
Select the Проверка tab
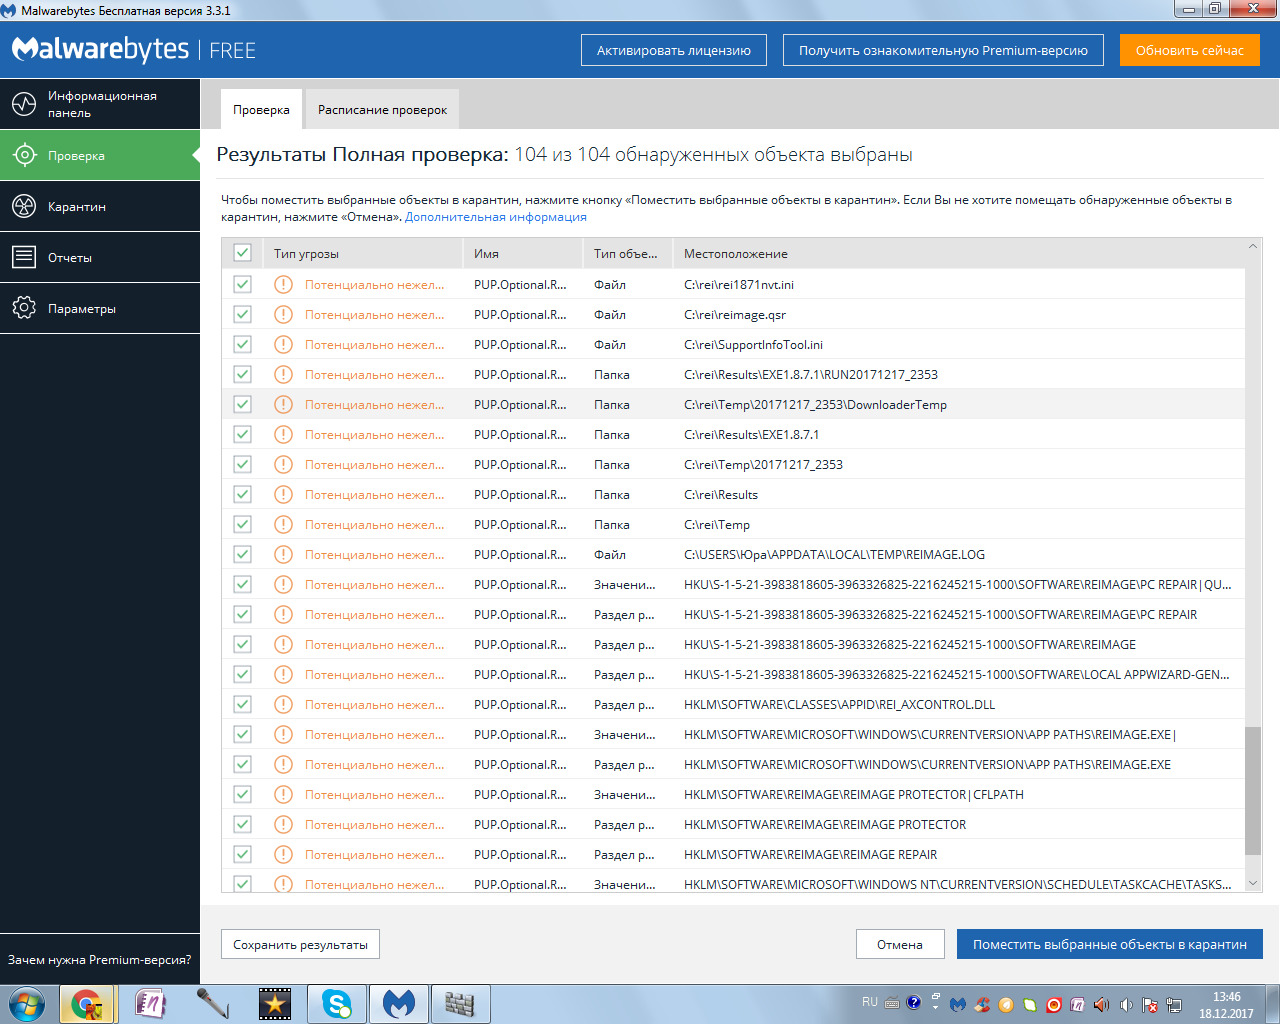tap(261, 110)
